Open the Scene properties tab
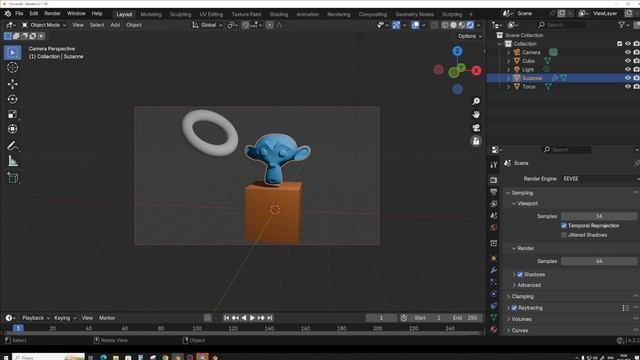The height and width of the screenshot is (360, 640). [493, 216]
